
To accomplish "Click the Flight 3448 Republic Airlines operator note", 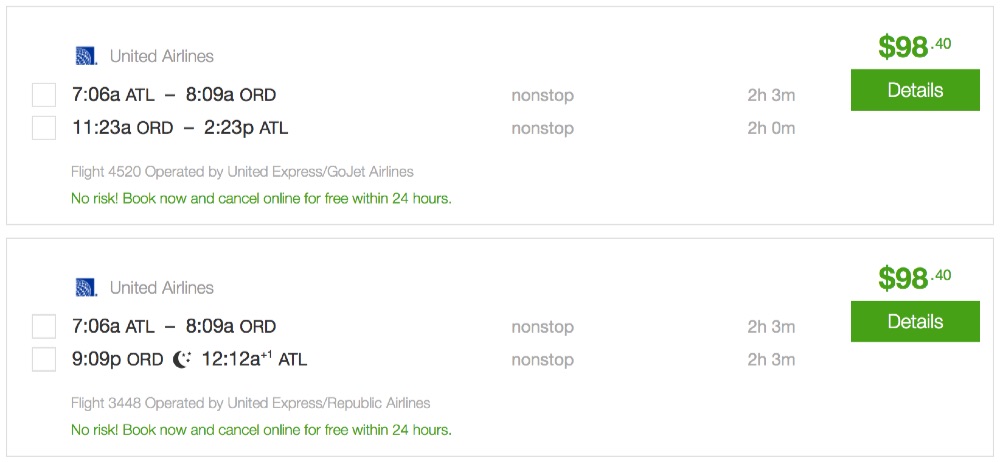I will tap(250, 404).
